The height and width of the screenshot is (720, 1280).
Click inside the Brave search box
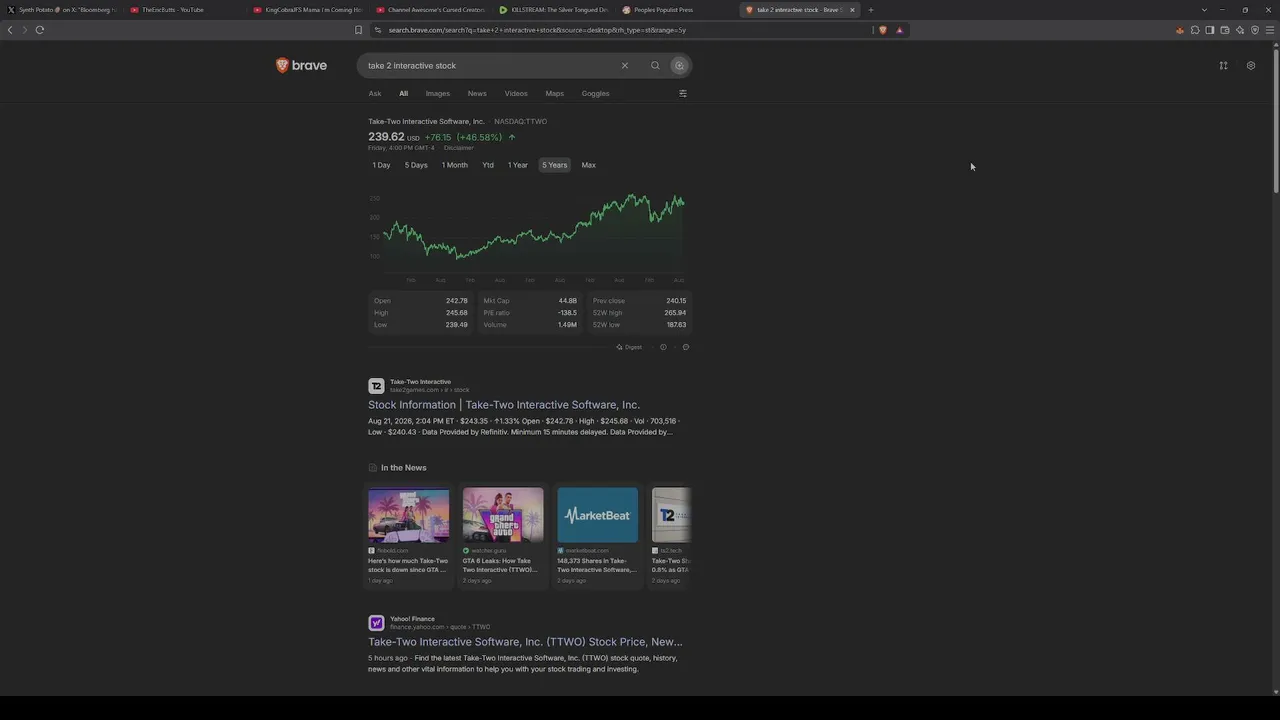(490, 66)
